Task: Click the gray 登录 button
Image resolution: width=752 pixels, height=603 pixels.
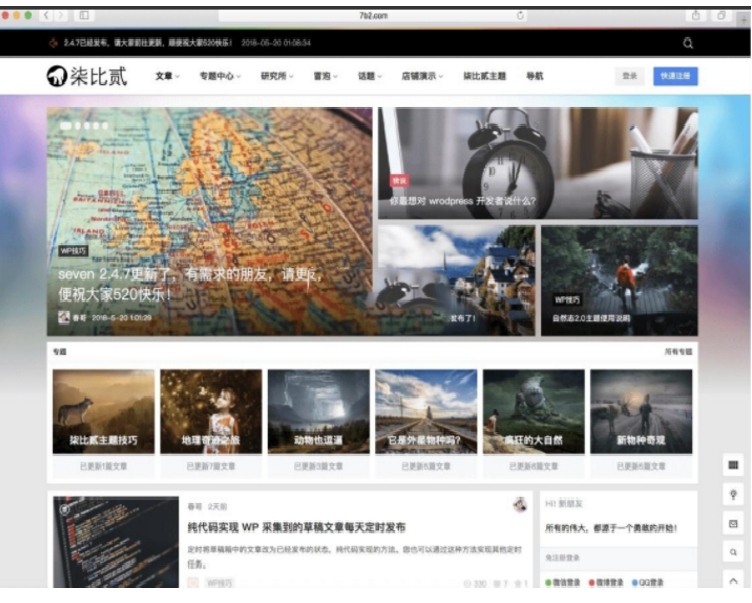Action: 629,76
